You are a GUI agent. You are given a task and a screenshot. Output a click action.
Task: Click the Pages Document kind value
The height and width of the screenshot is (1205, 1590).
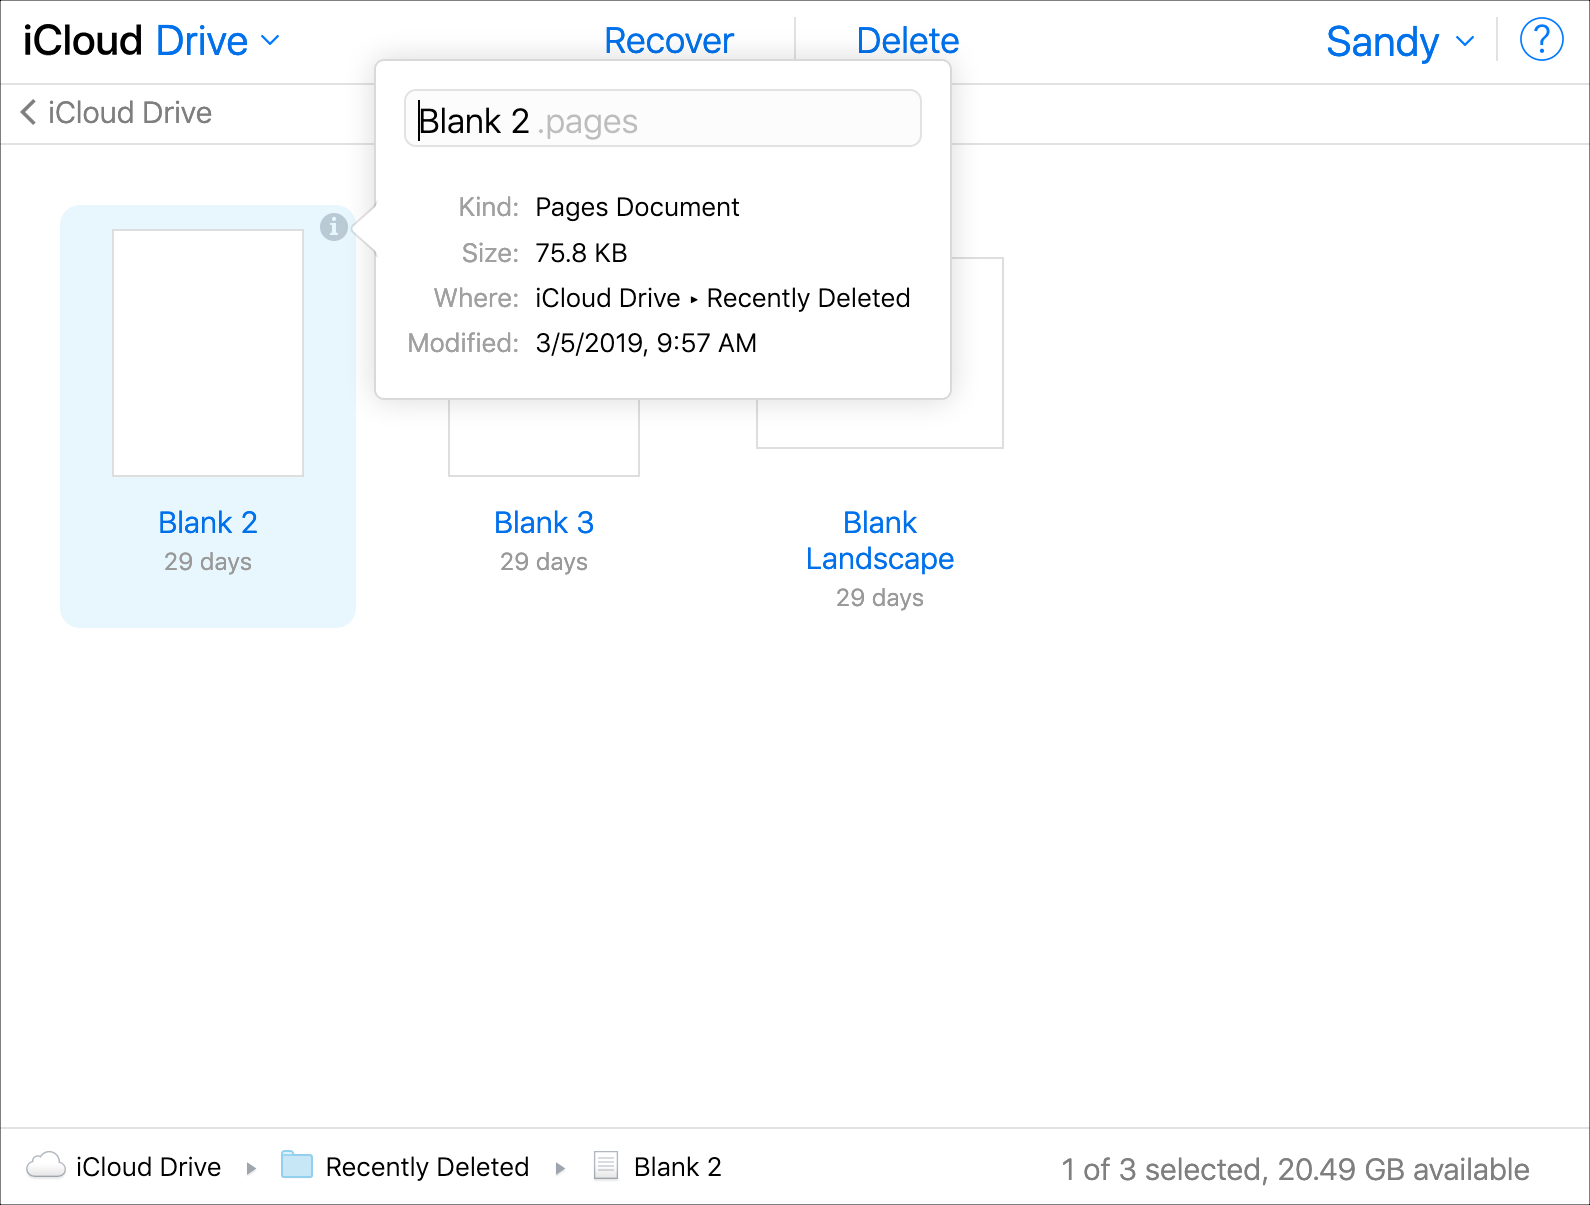[637, 207]
